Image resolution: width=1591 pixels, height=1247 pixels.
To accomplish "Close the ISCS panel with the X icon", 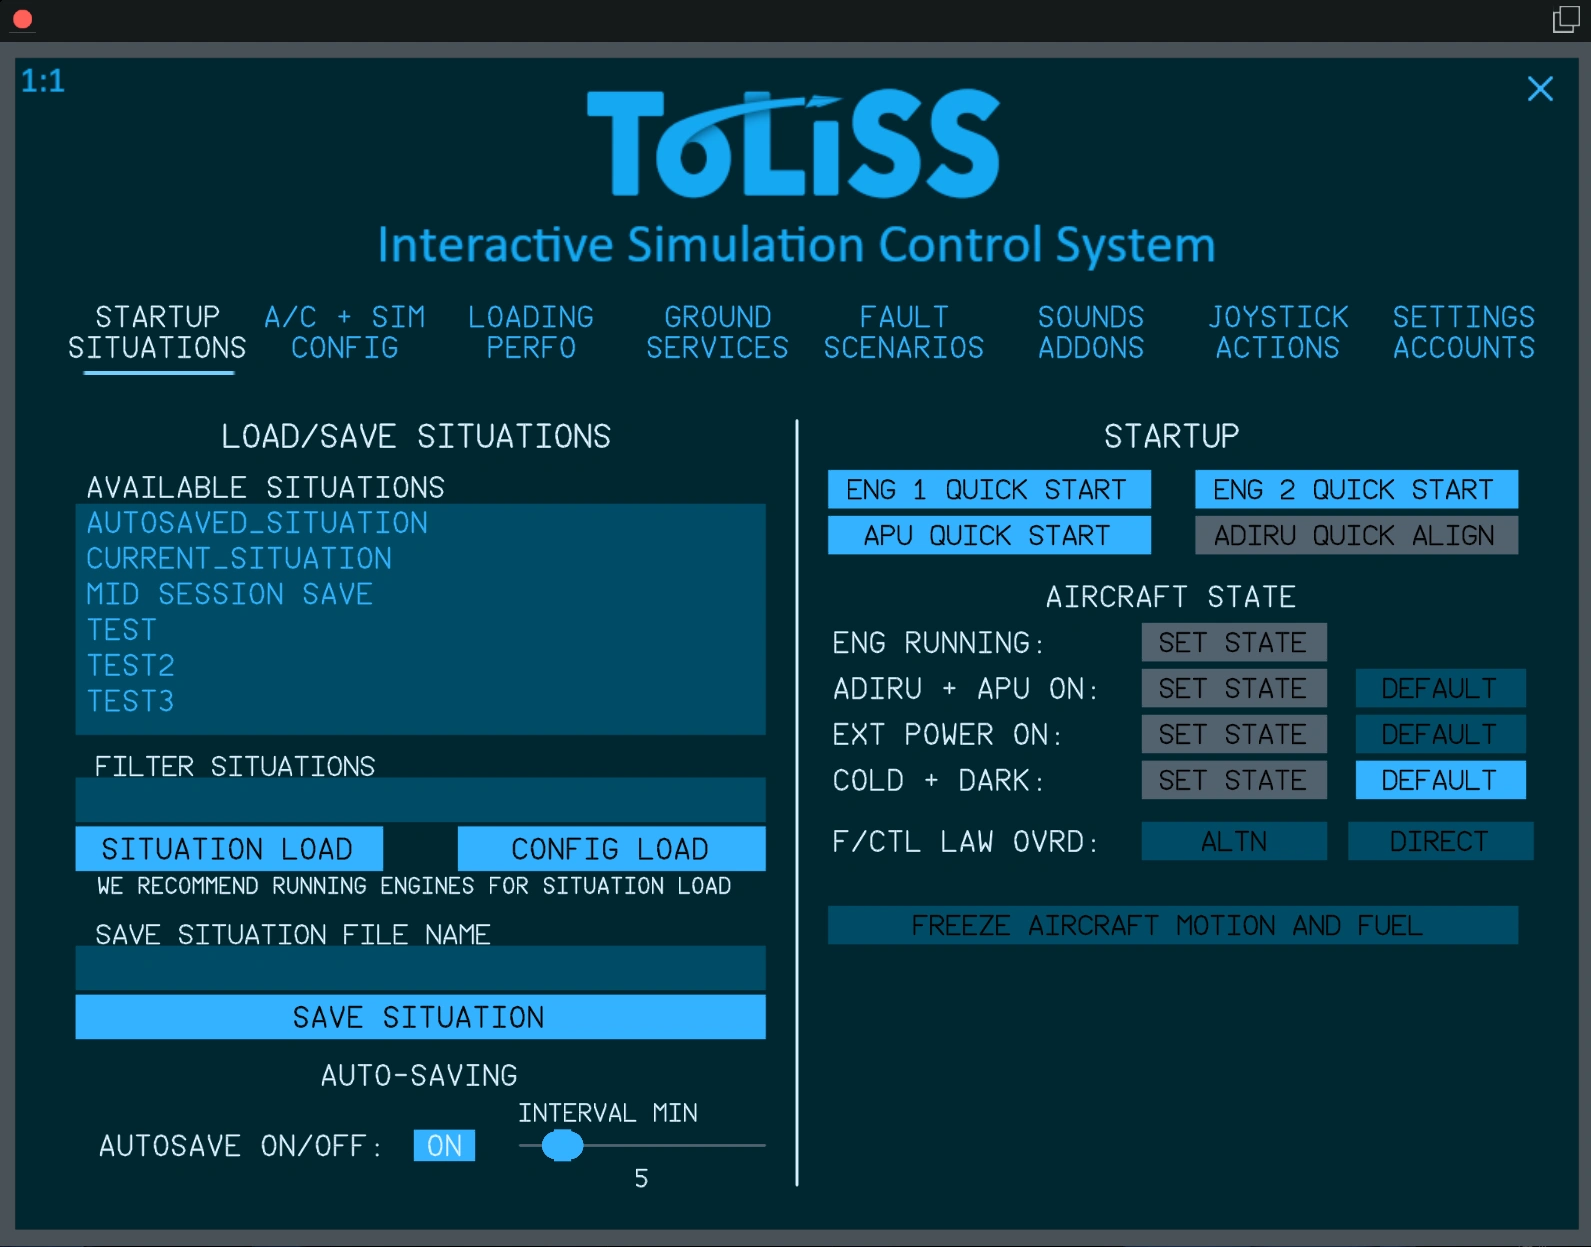I will pyautogui.click(x=1540, y=89).
